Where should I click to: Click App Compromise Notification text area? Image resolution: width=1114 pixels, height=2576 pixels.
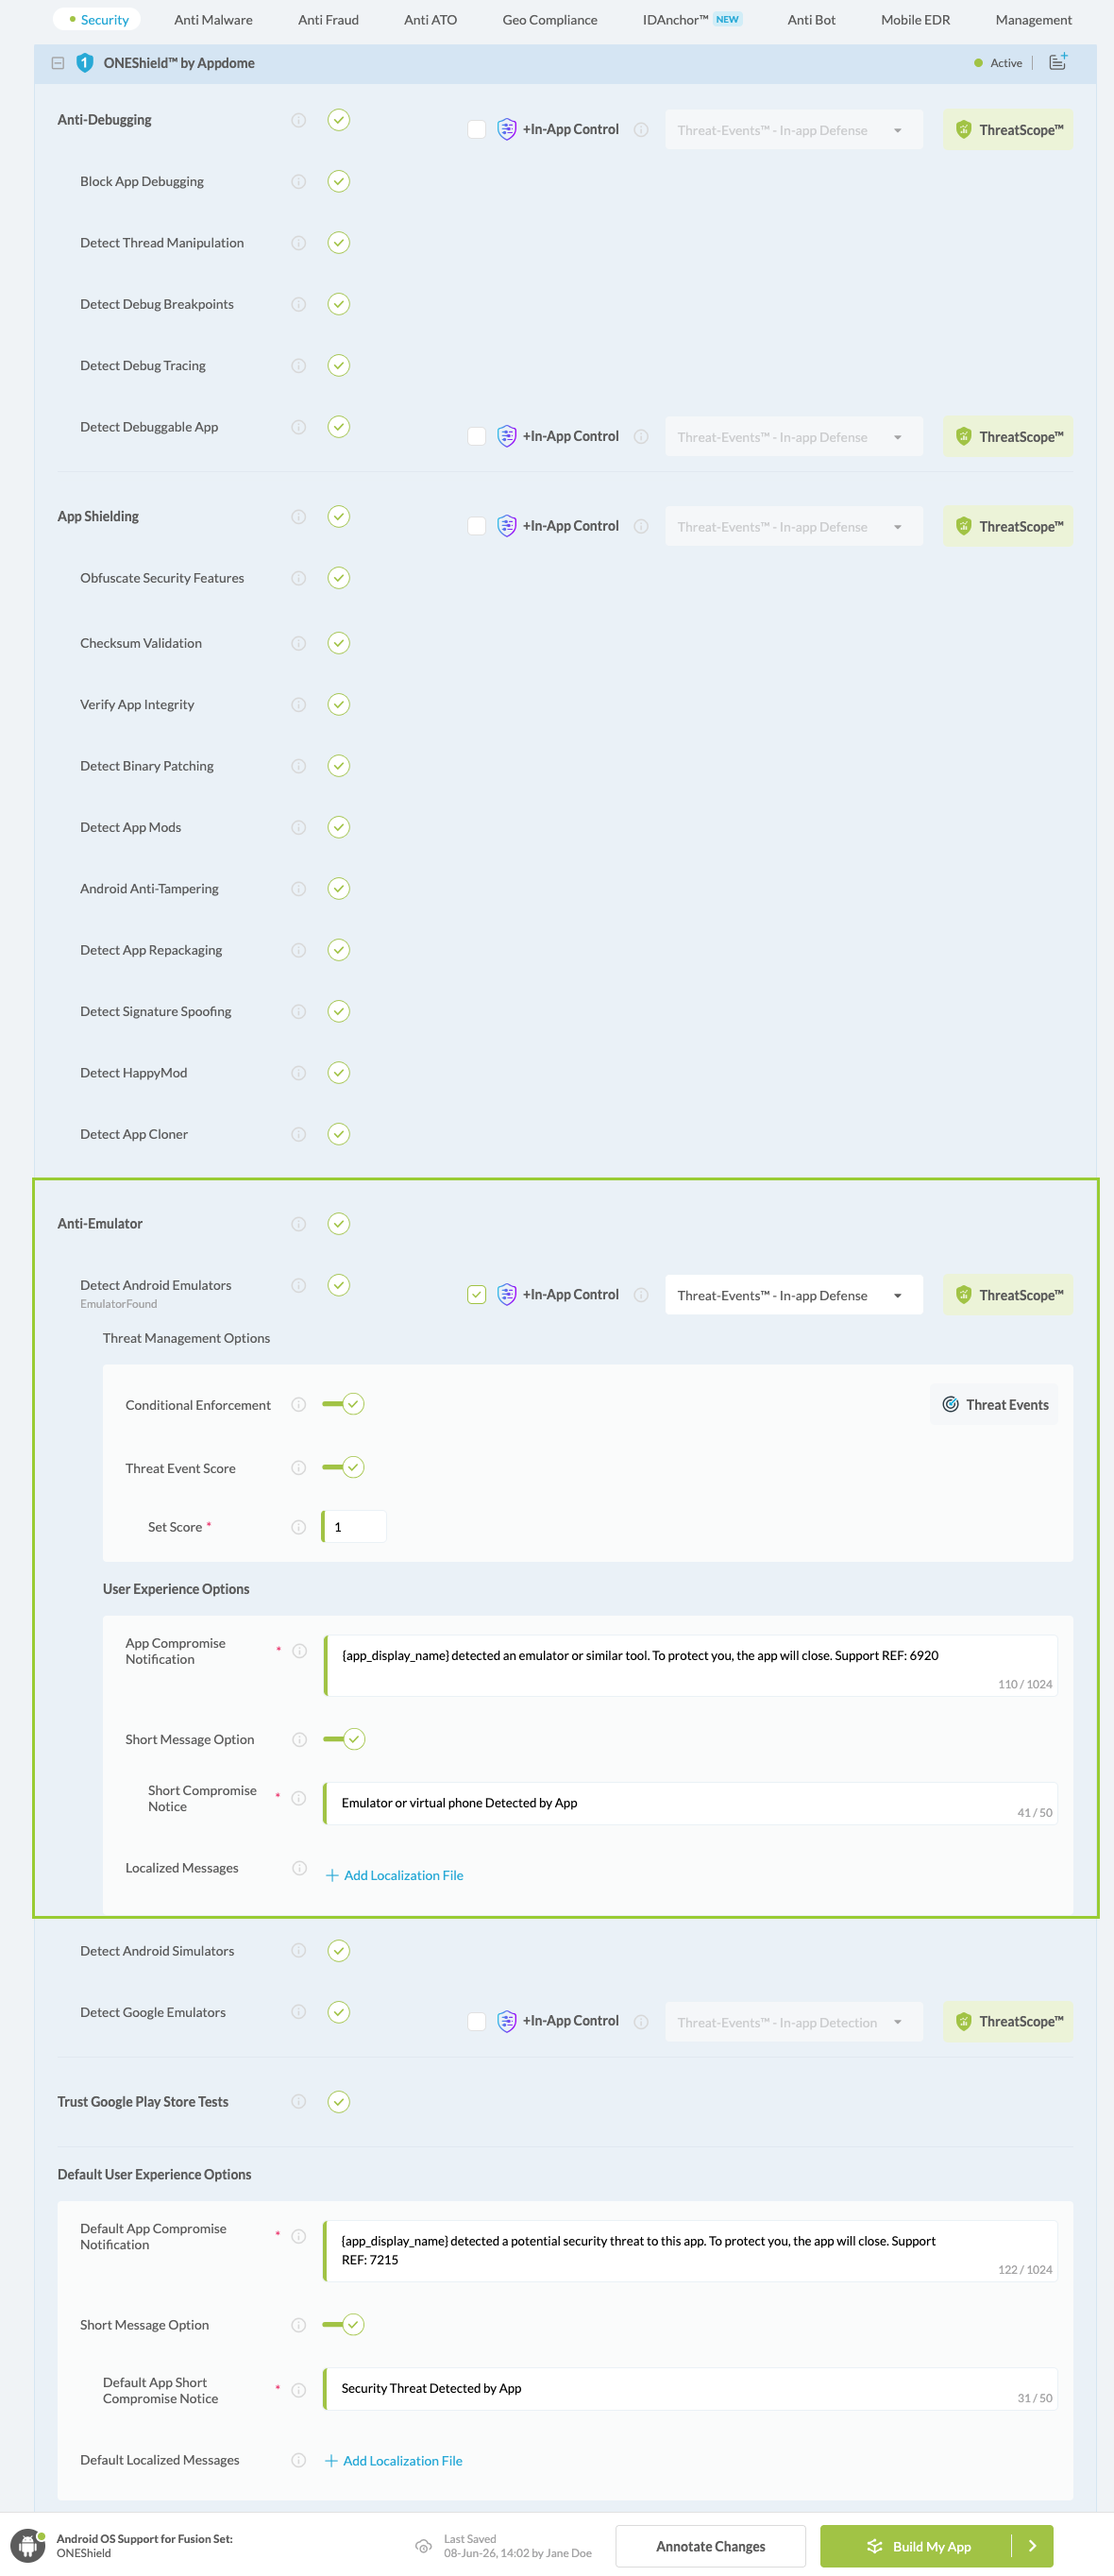(x=691, y=1665)
